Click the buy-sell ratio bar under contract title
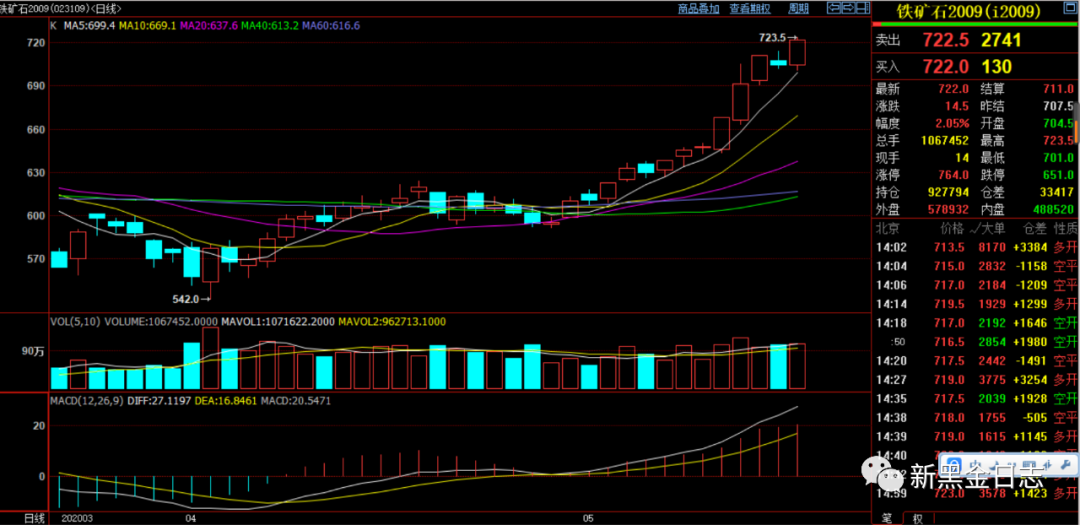 975,24
